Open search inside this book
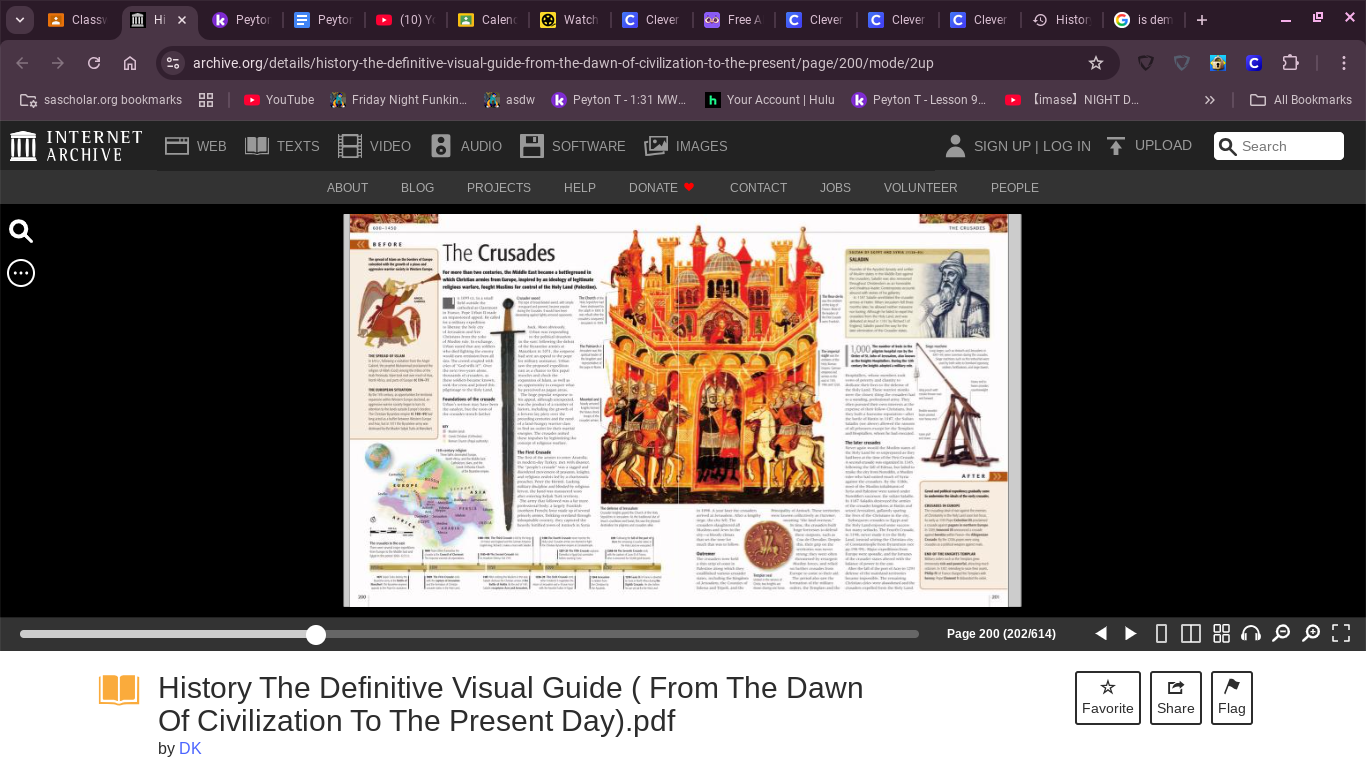The width and height of the screenshot is (1366, 768). coord(21,231)
